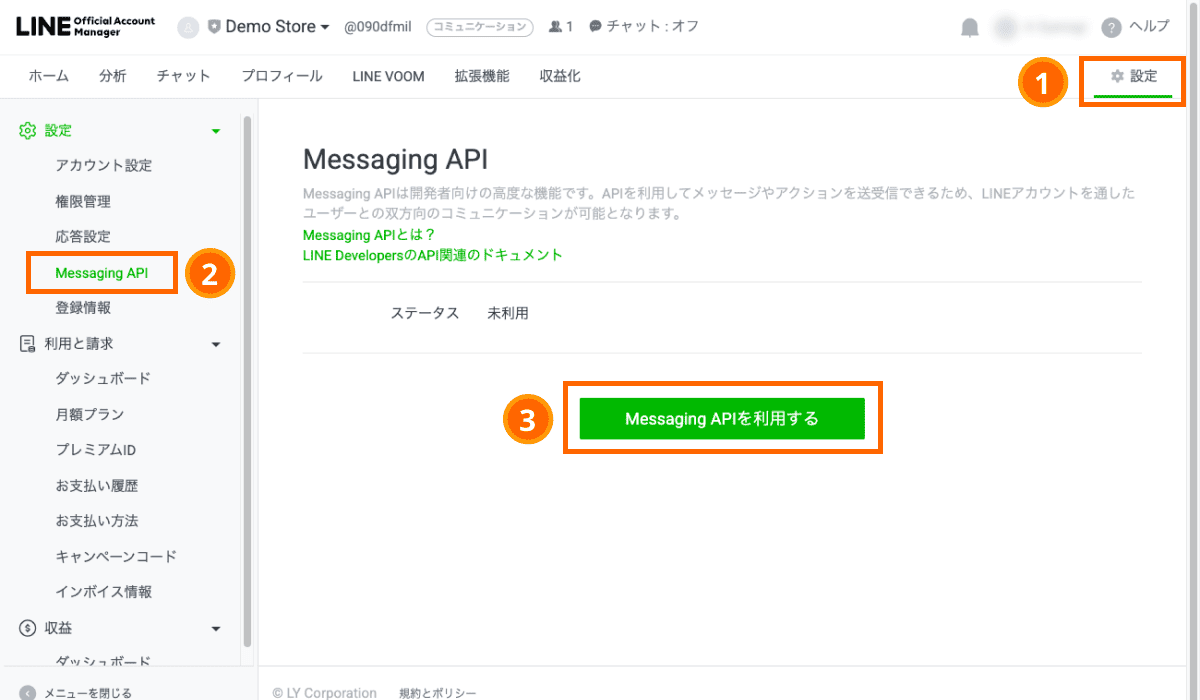
Task: Click the 規約とポリシー footer link
Action: click(438, 693)
